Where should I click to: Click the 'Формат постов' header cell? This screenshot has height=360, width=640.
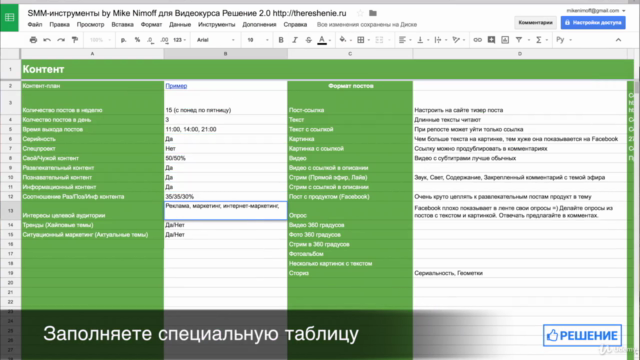tap(350, 86)
